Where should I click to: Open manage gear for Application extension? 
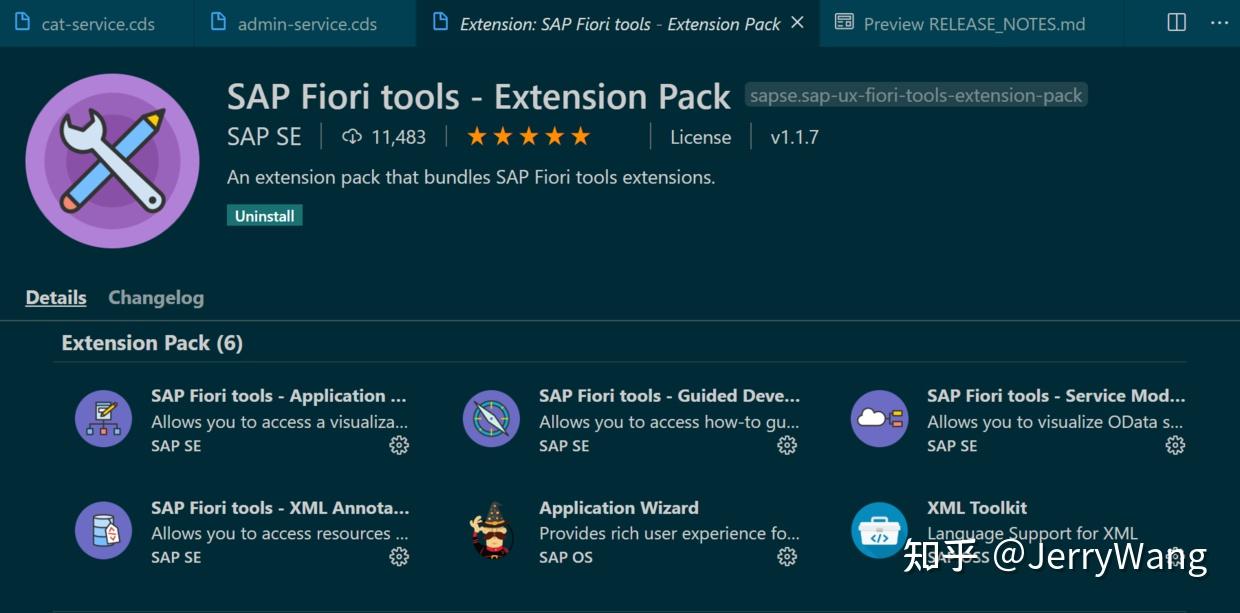(x=399, y=446)
